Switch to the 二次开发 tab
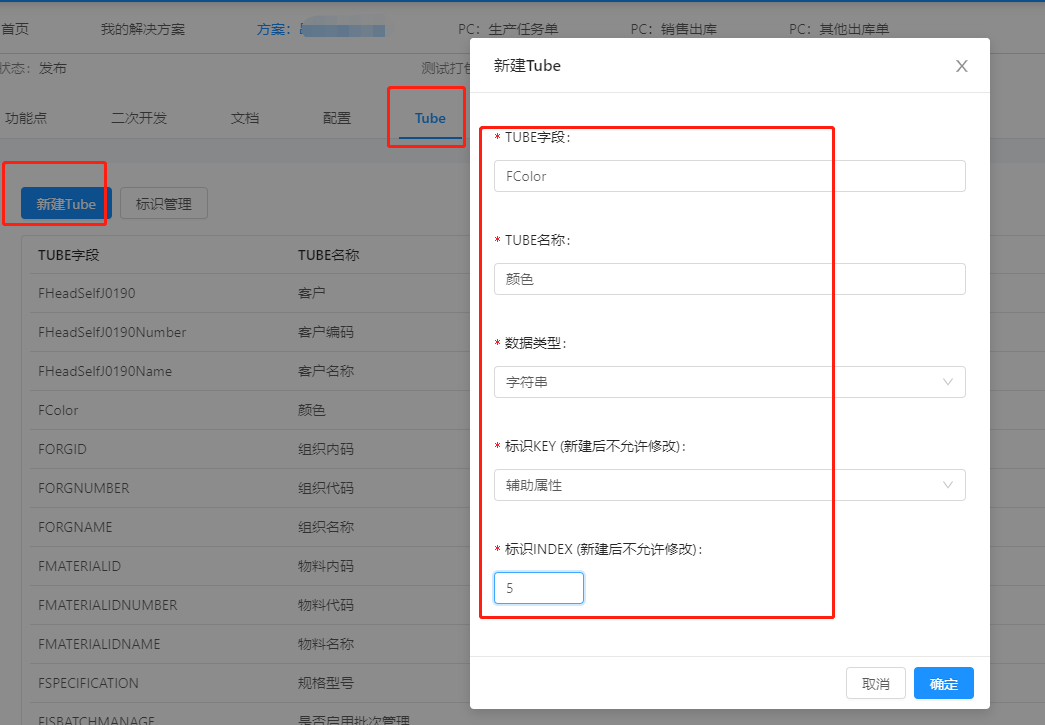Image resolution: width=1045 pixels, height=725 pixels. [x=139, y=118]
